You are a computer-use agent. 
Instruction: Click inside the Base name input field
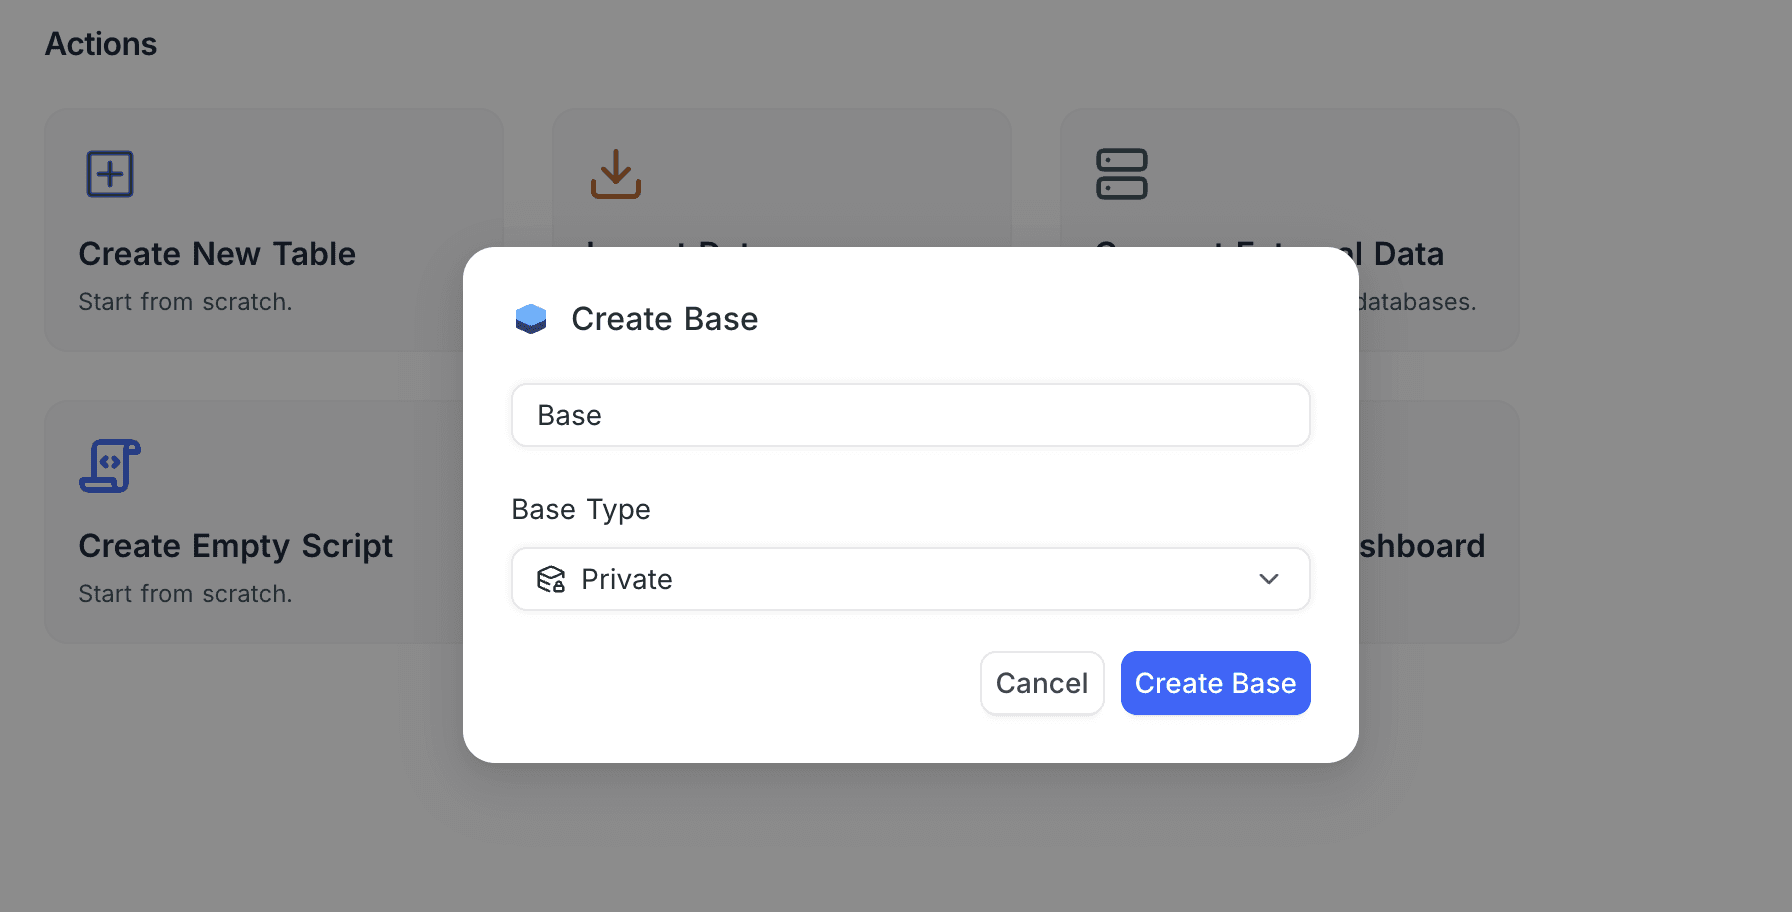click(x=910, y=415)
